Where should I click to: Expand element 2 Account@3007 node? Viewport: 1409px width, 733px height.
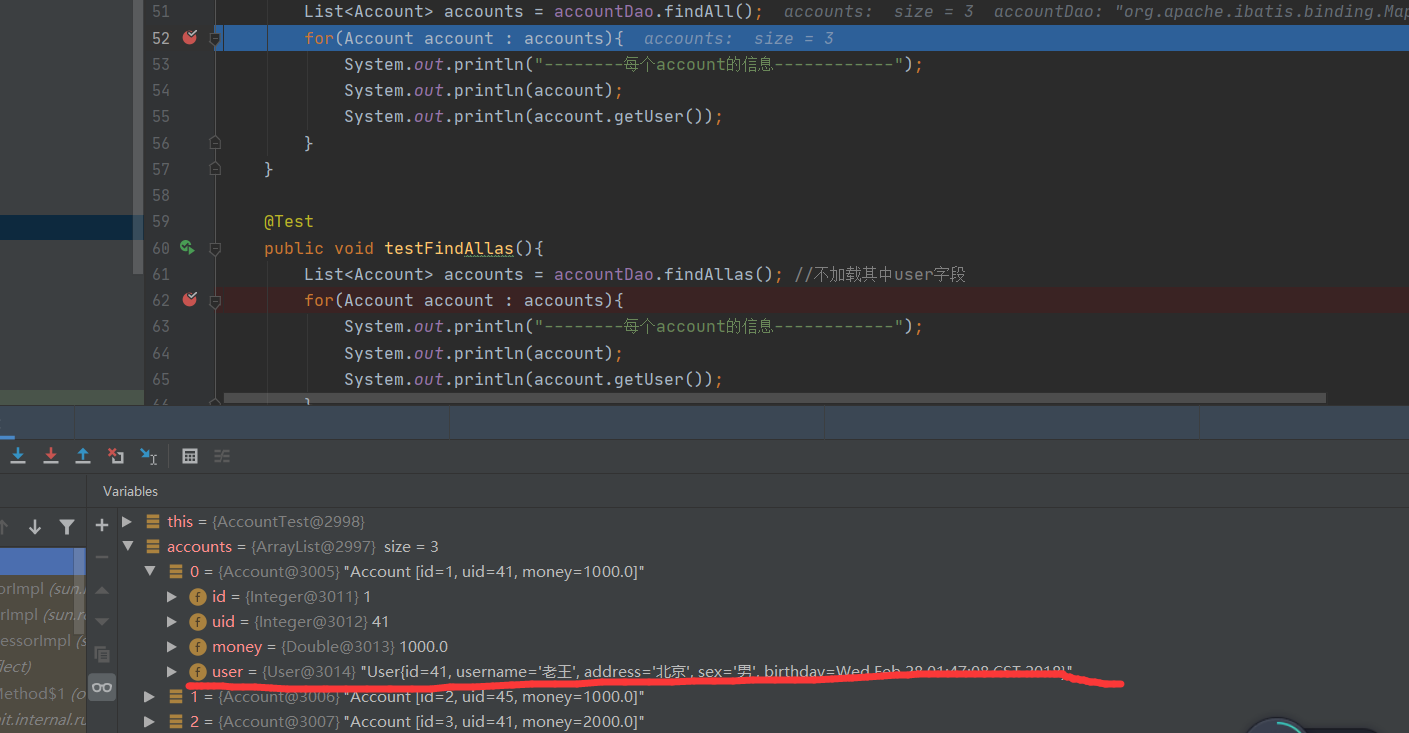coord(150,721)
